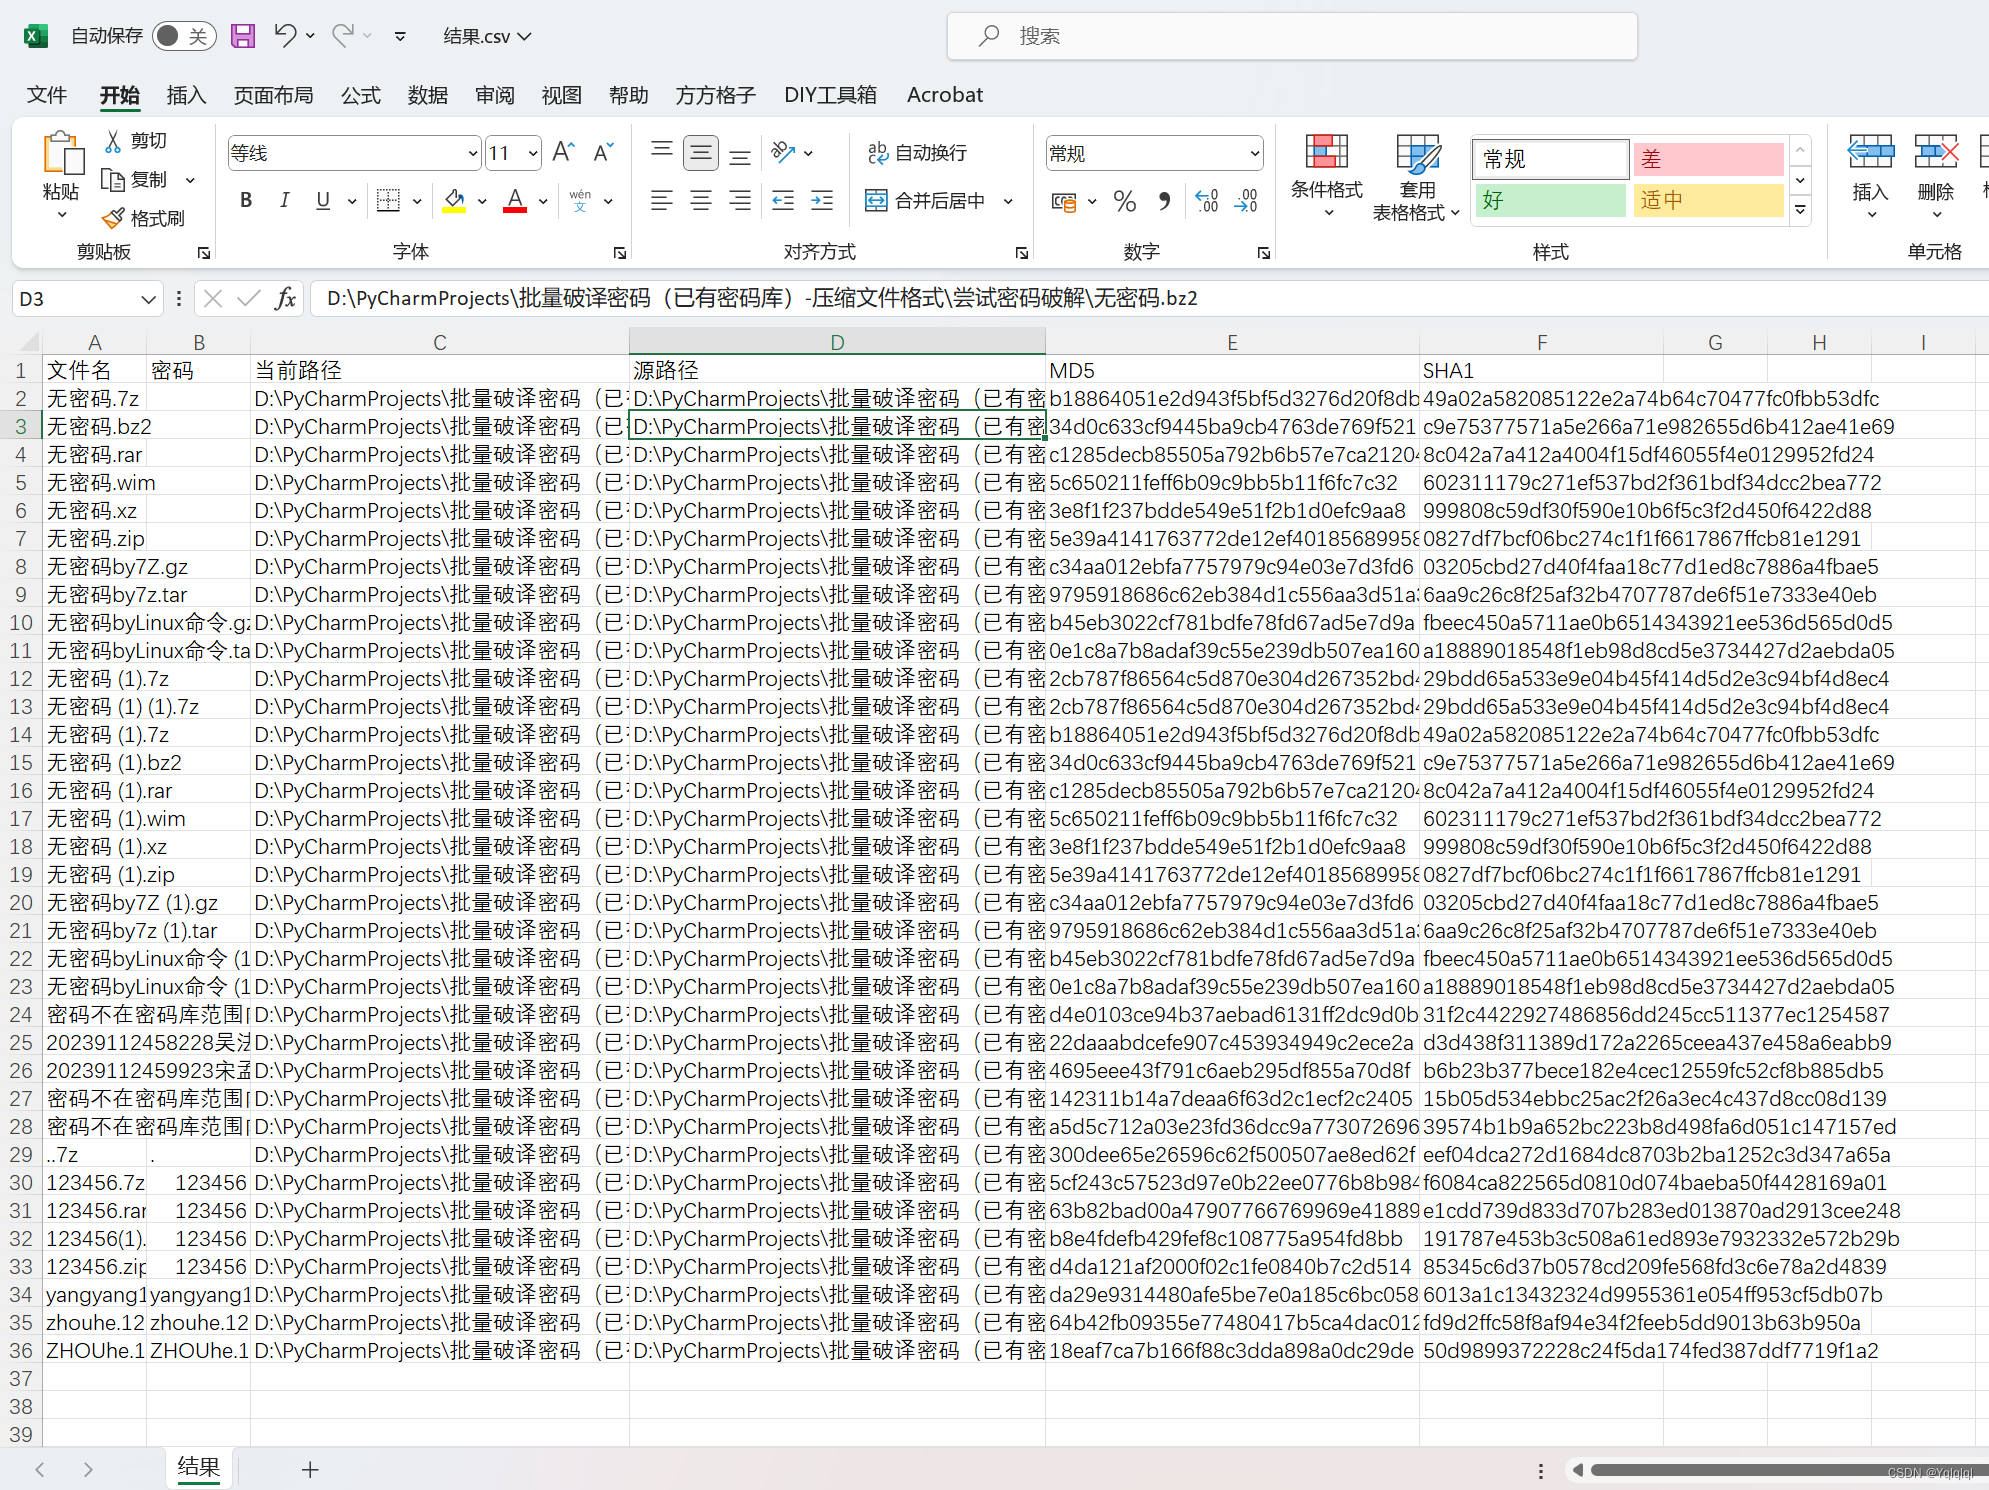Click the Format Painter brush icon

[x=114, y=218]
